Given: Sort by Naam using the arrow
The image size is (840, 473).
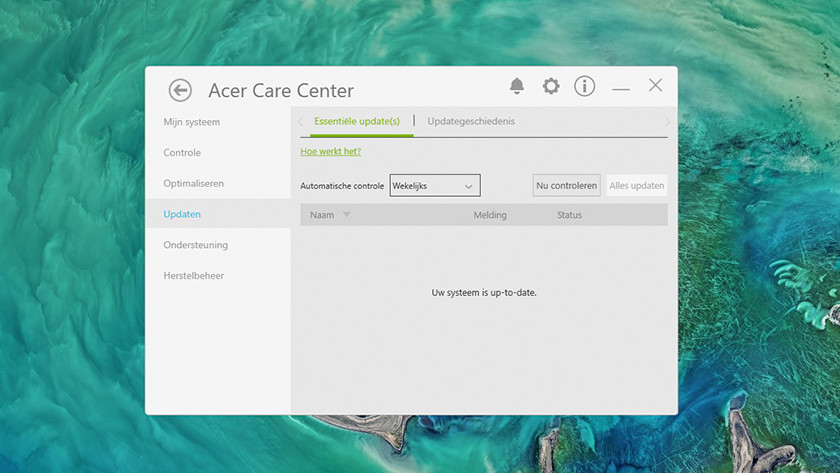Looking at the screenshot, I should point(347,215).
